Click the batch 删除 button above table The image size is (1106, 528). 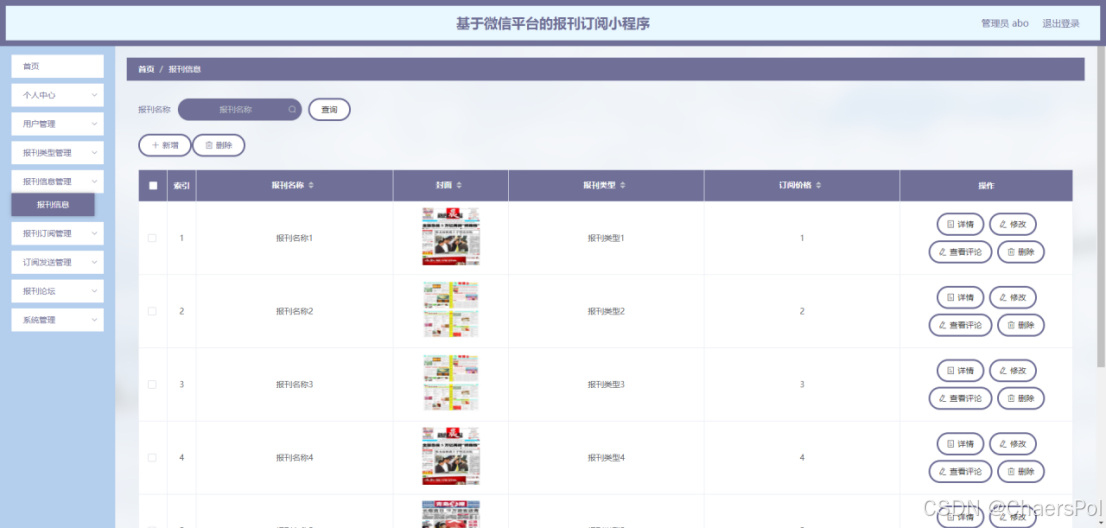pyautogui.click(x=219, y=145)
